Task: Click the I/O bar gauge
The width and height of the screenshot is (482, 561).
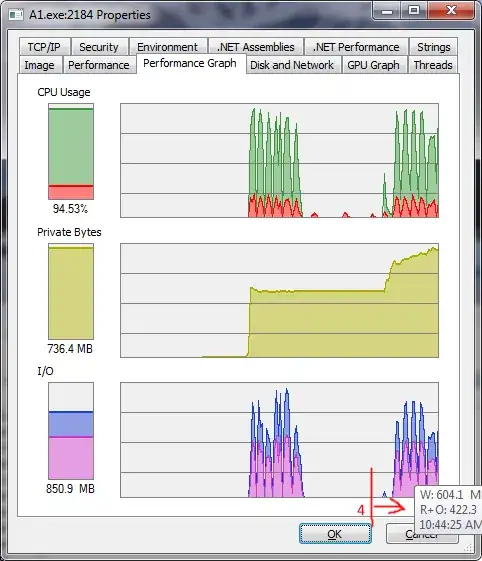Action: tap(71, 431)
